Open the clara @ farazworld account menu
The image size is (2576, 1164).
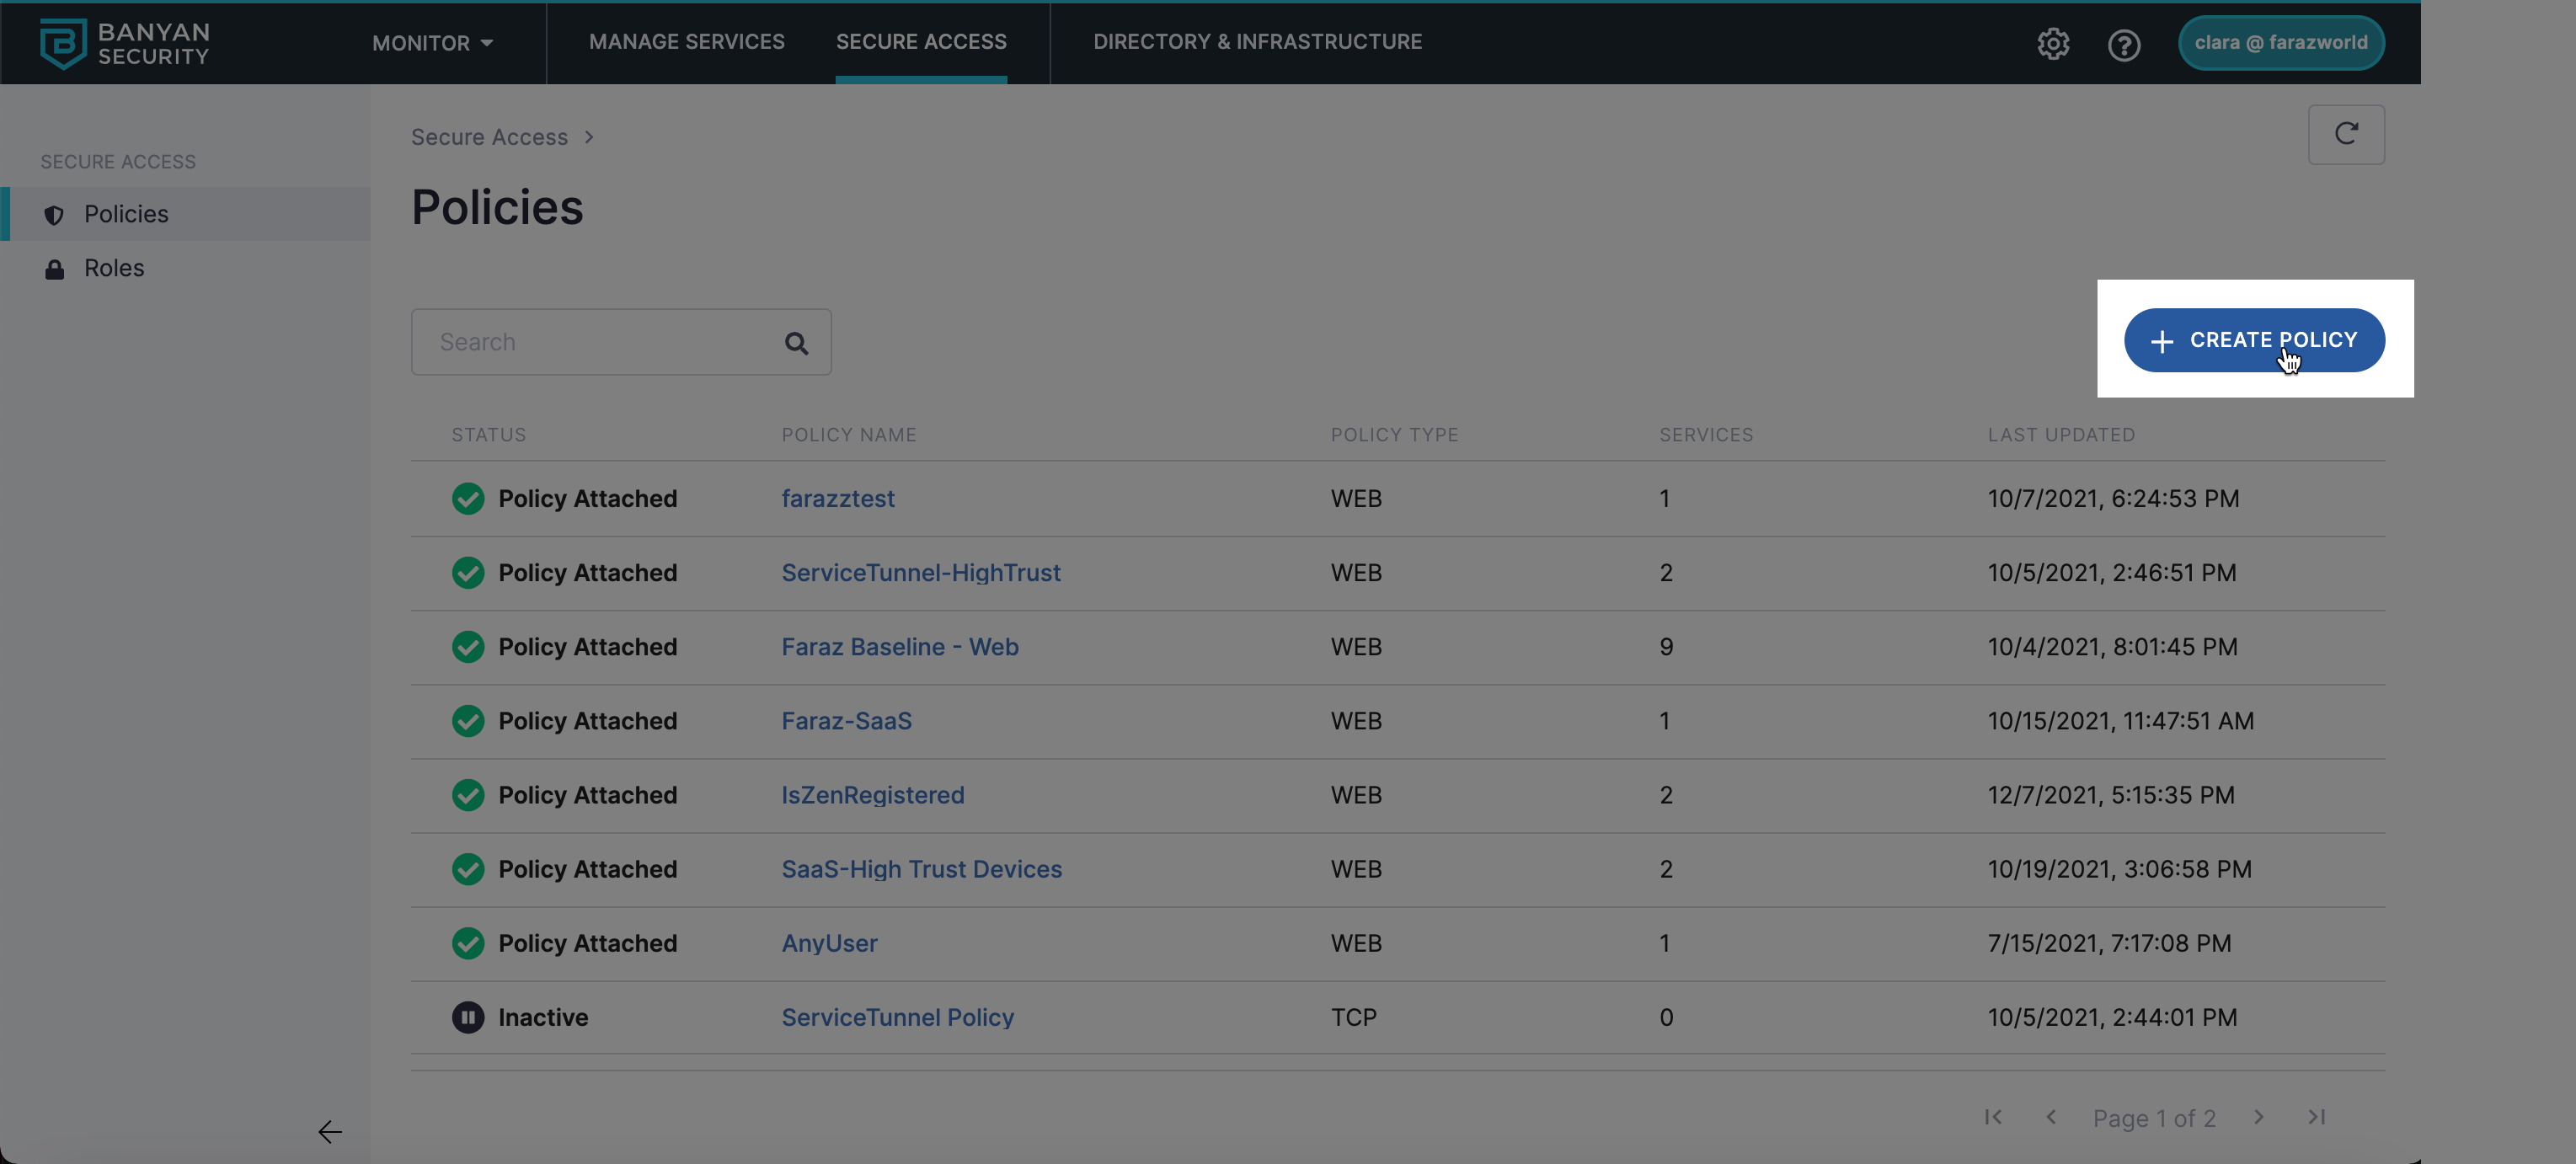point(2280,43)
